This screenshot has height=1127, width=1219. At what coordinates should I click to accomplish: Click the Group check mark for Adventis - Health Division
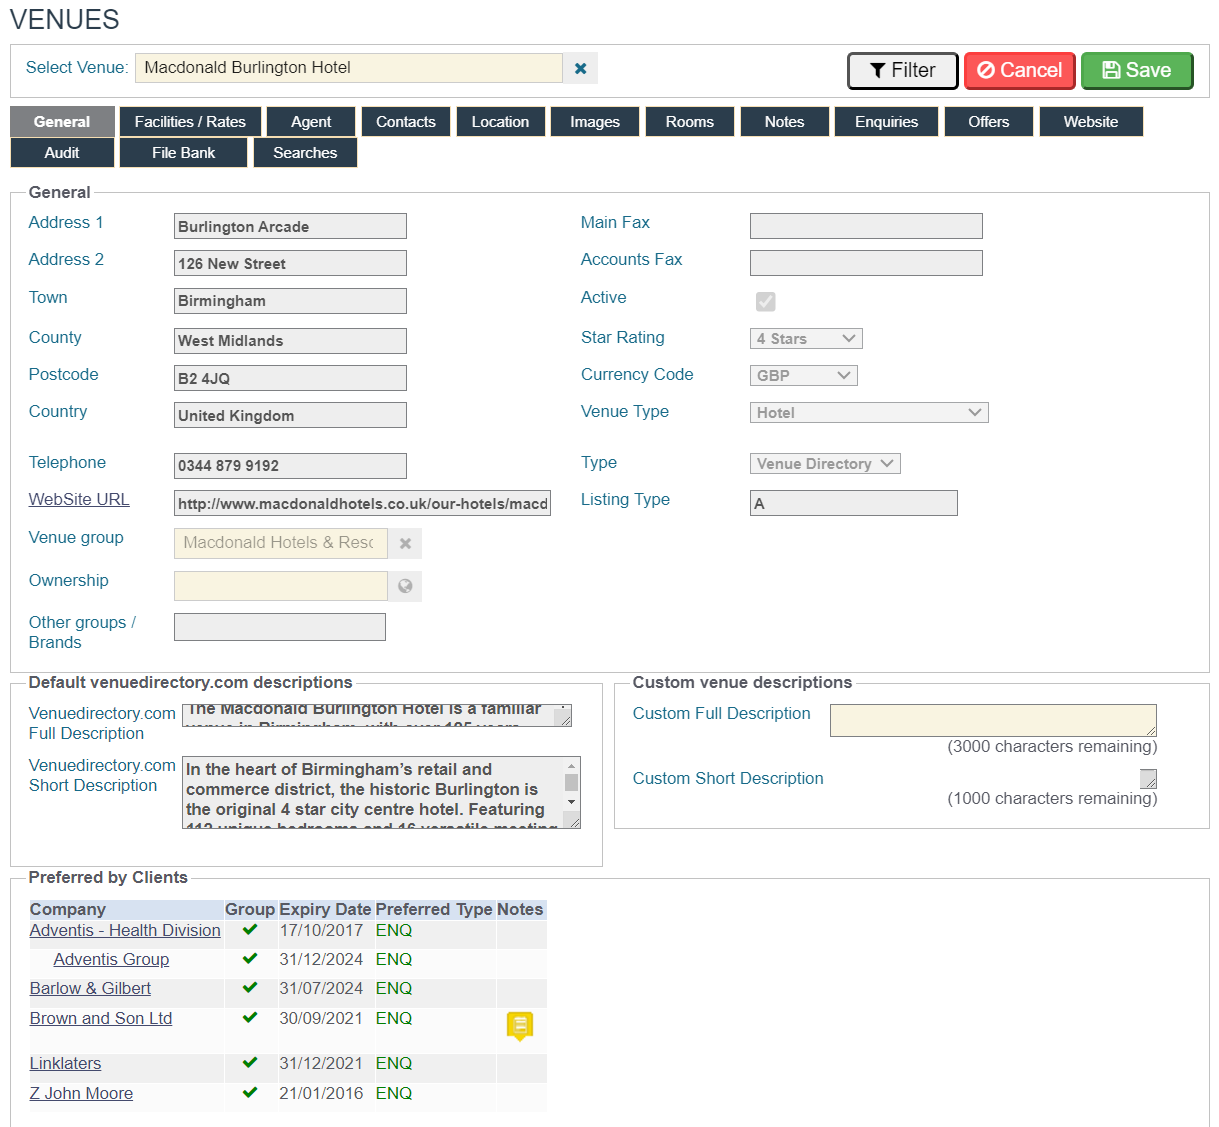pyautogui.click(x=250, y=930)
